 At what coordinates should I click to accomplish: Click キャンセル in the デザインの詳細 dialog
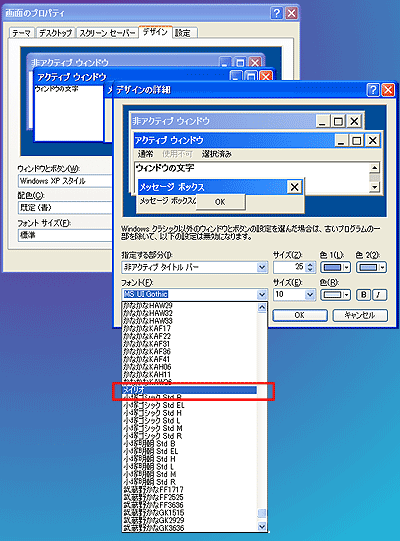[x=360, y=315]
